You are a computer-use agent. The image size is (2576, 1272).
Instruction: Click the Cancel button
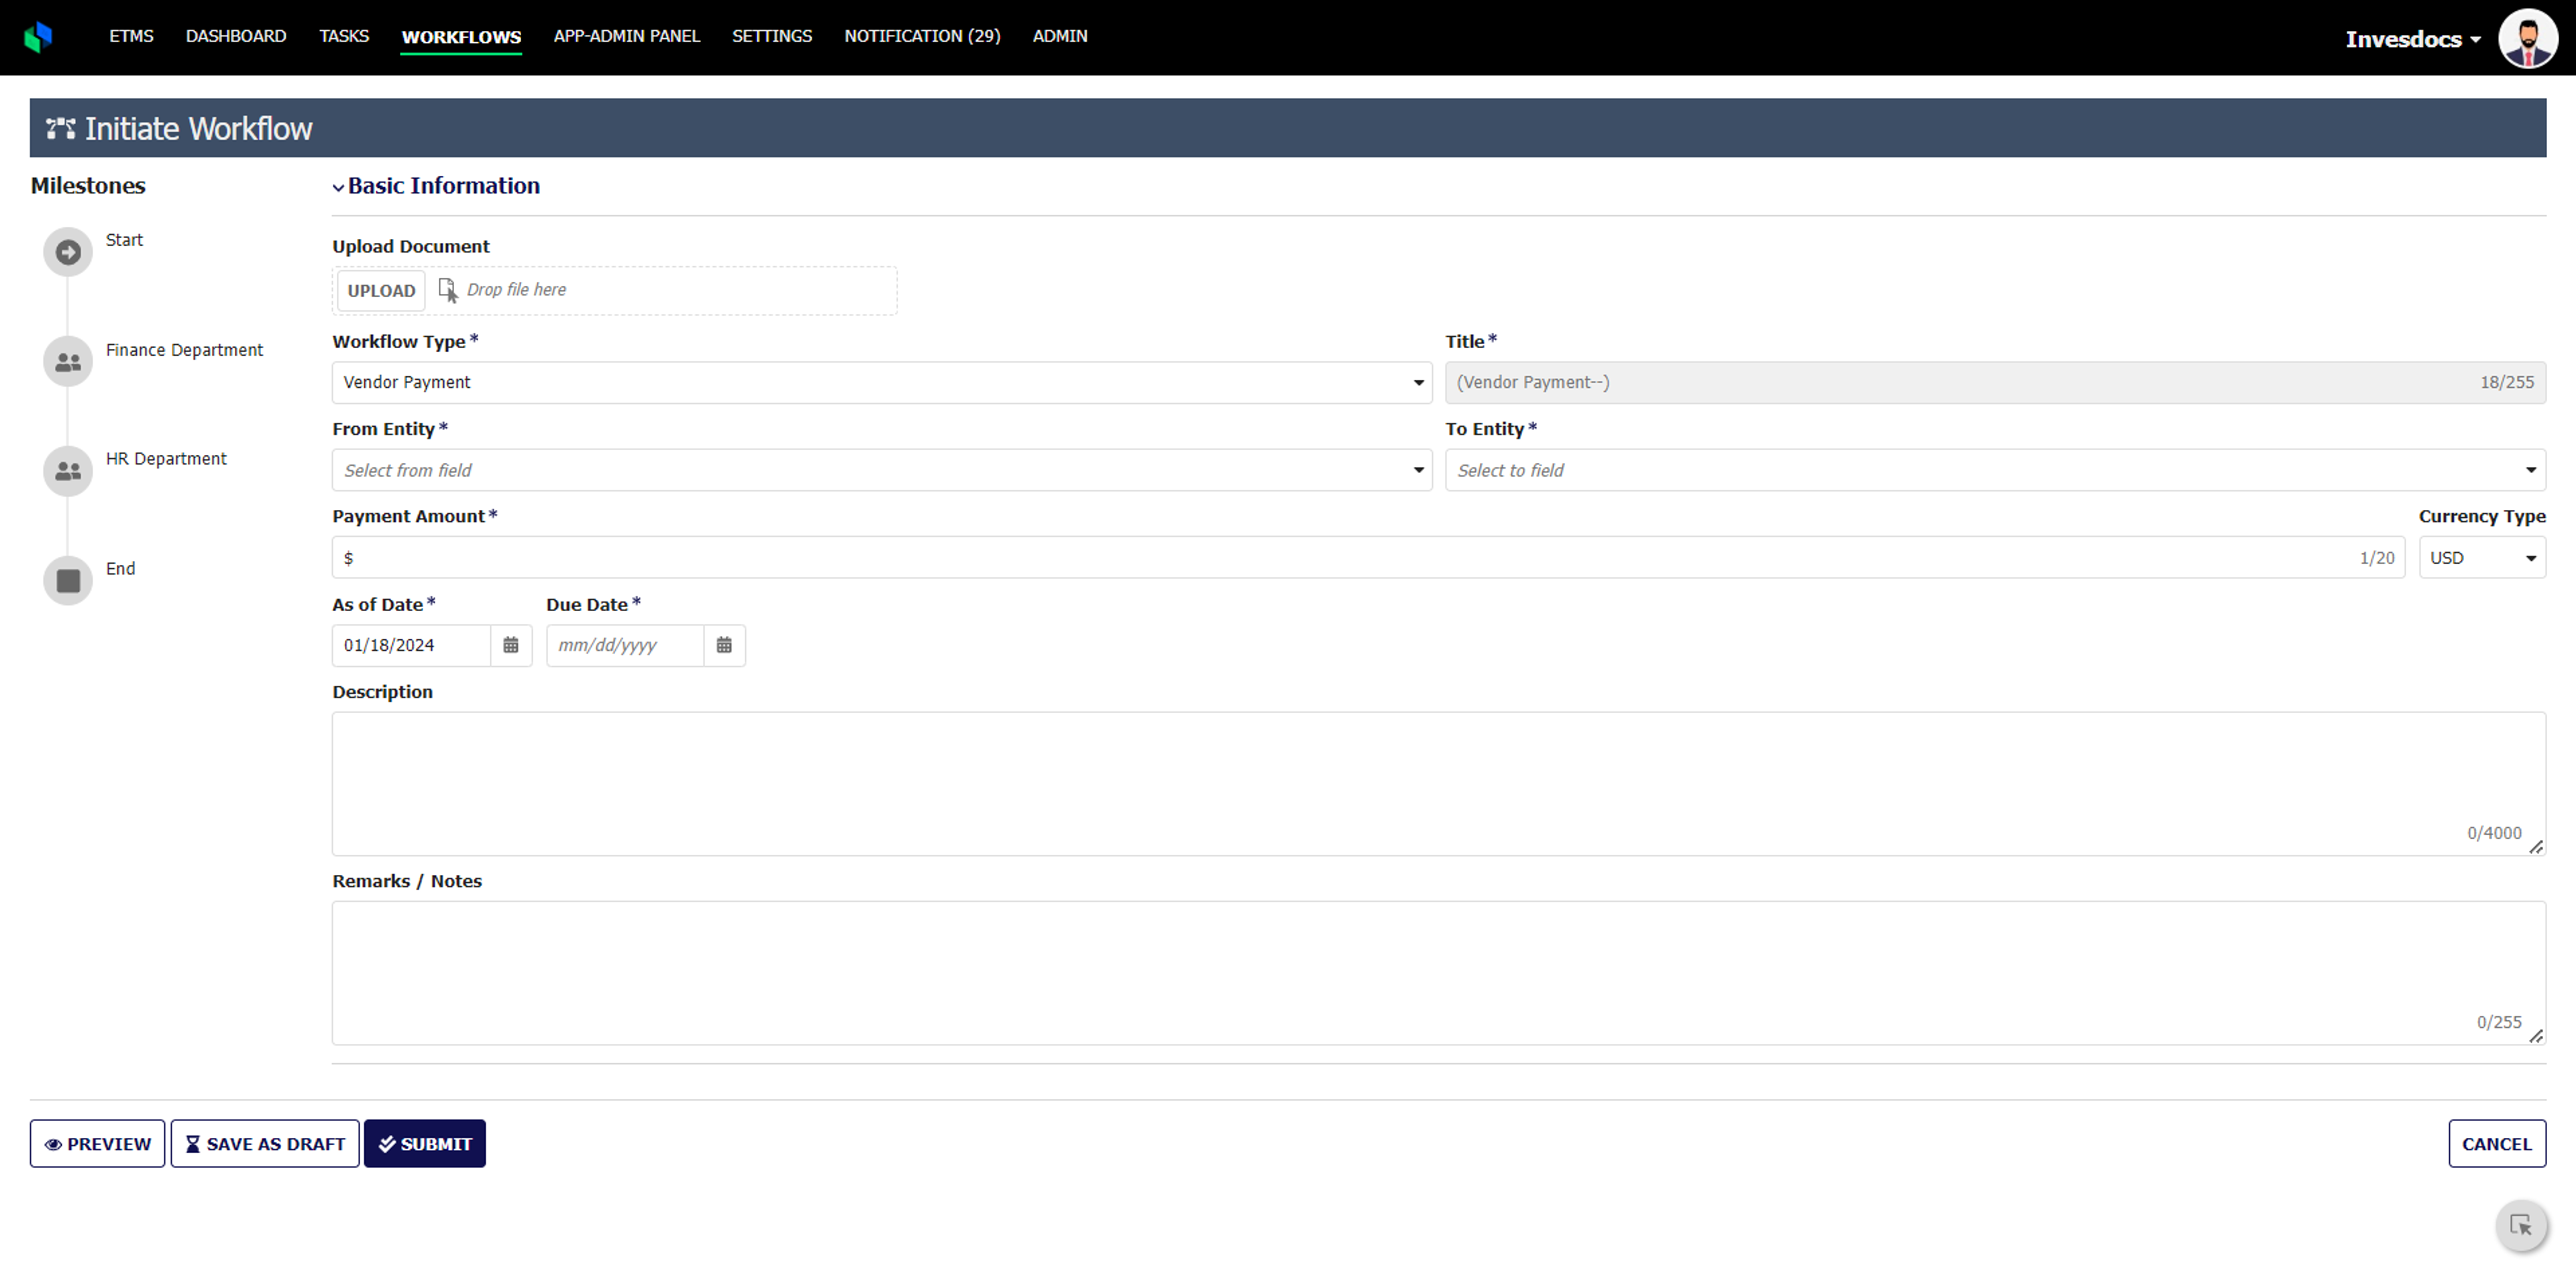tap(2497, 1143)
